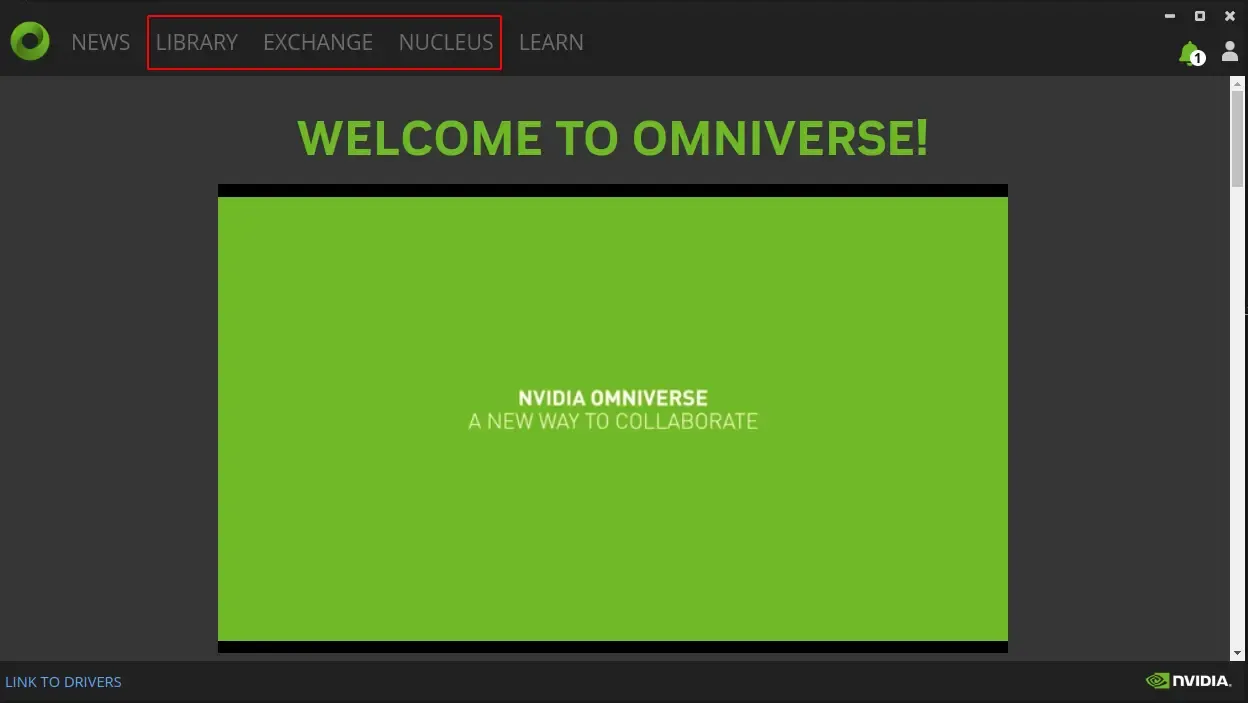Click the Omniverse green ring logo
The image size is (1248, 703).
pyautogui.click(x=30, y=41)
